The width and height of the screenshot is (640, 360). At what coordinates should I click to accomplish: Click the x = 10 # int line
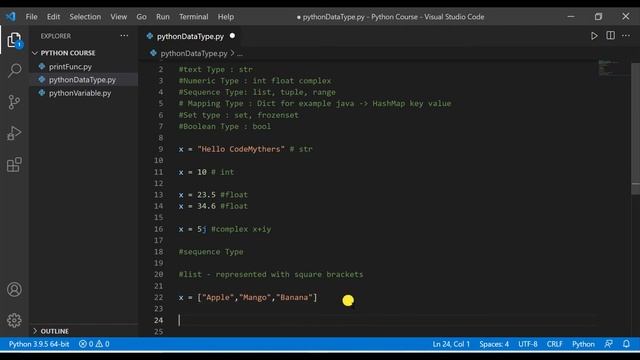click(x=206, y=172)
